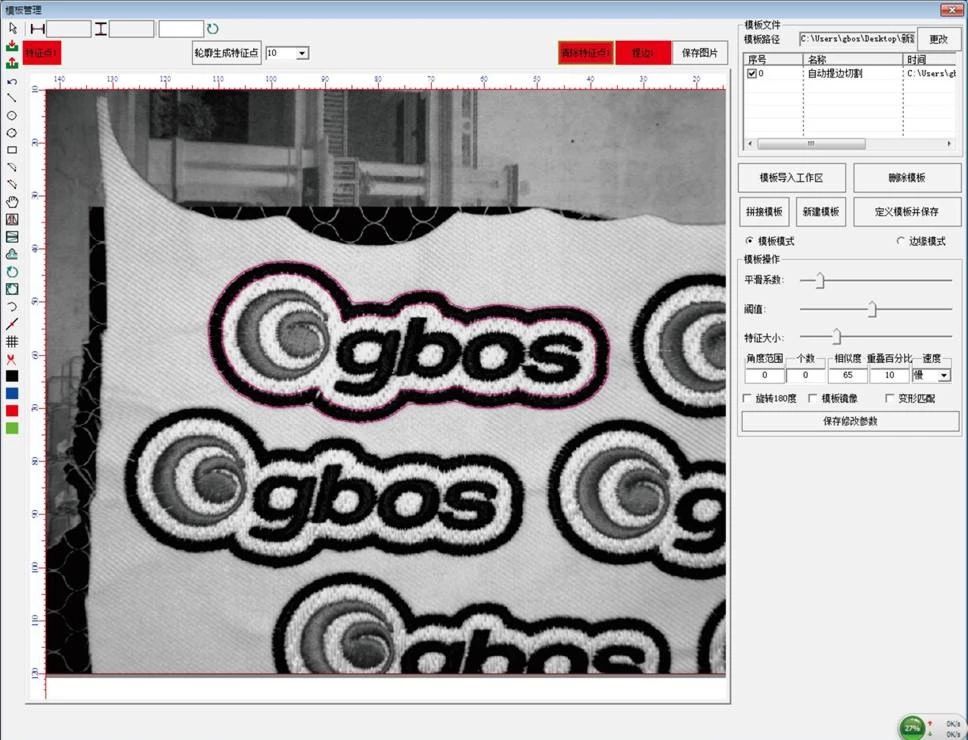Select the hand pan tool
This screenshot has width=968, height=740.
(x=12, y=202)
